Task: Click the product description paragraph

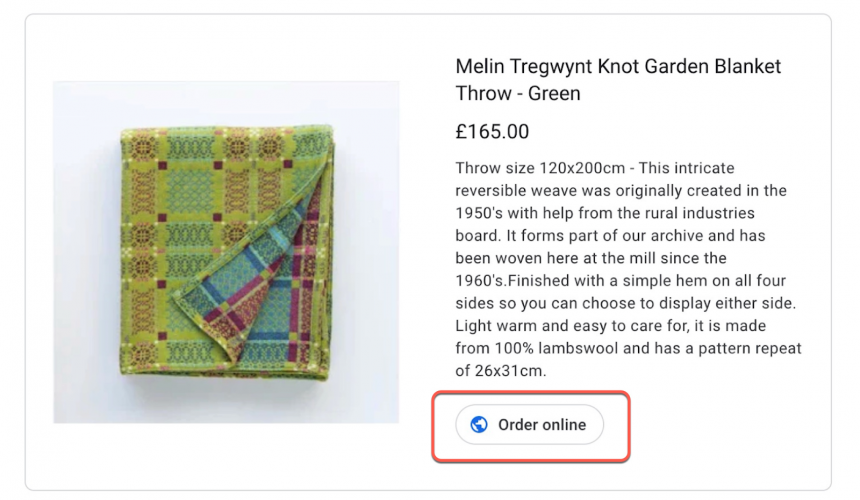Action: coord(628,270)
